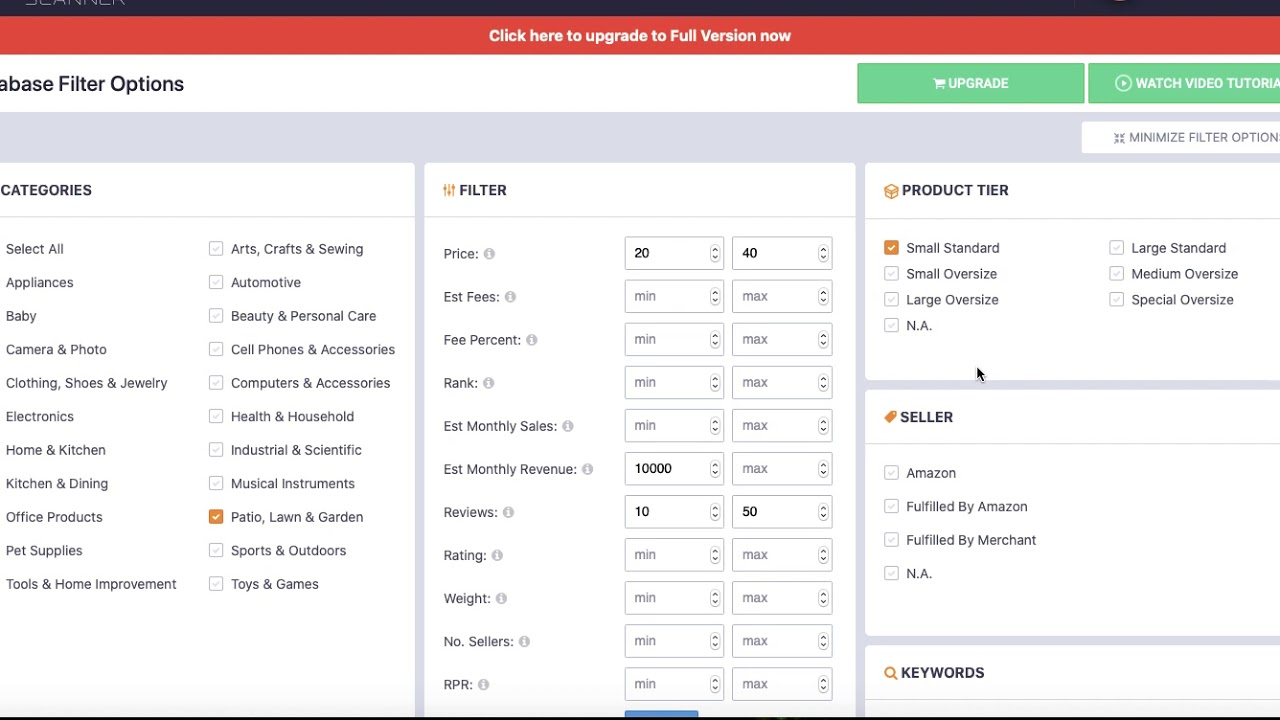Click the Seller tag icon
The height and width of the screenshot is (720, 1280).
pyautogui.click(x=890, y=417)
